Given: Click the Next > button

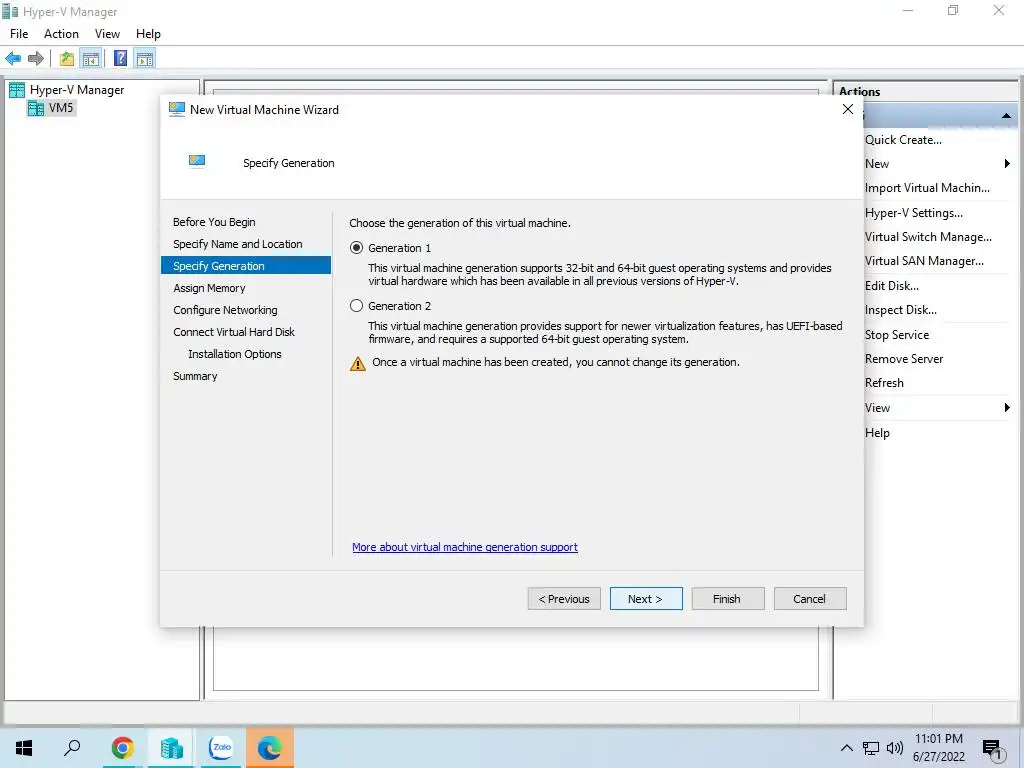Looking at the screenshot, I should (646, 599).
